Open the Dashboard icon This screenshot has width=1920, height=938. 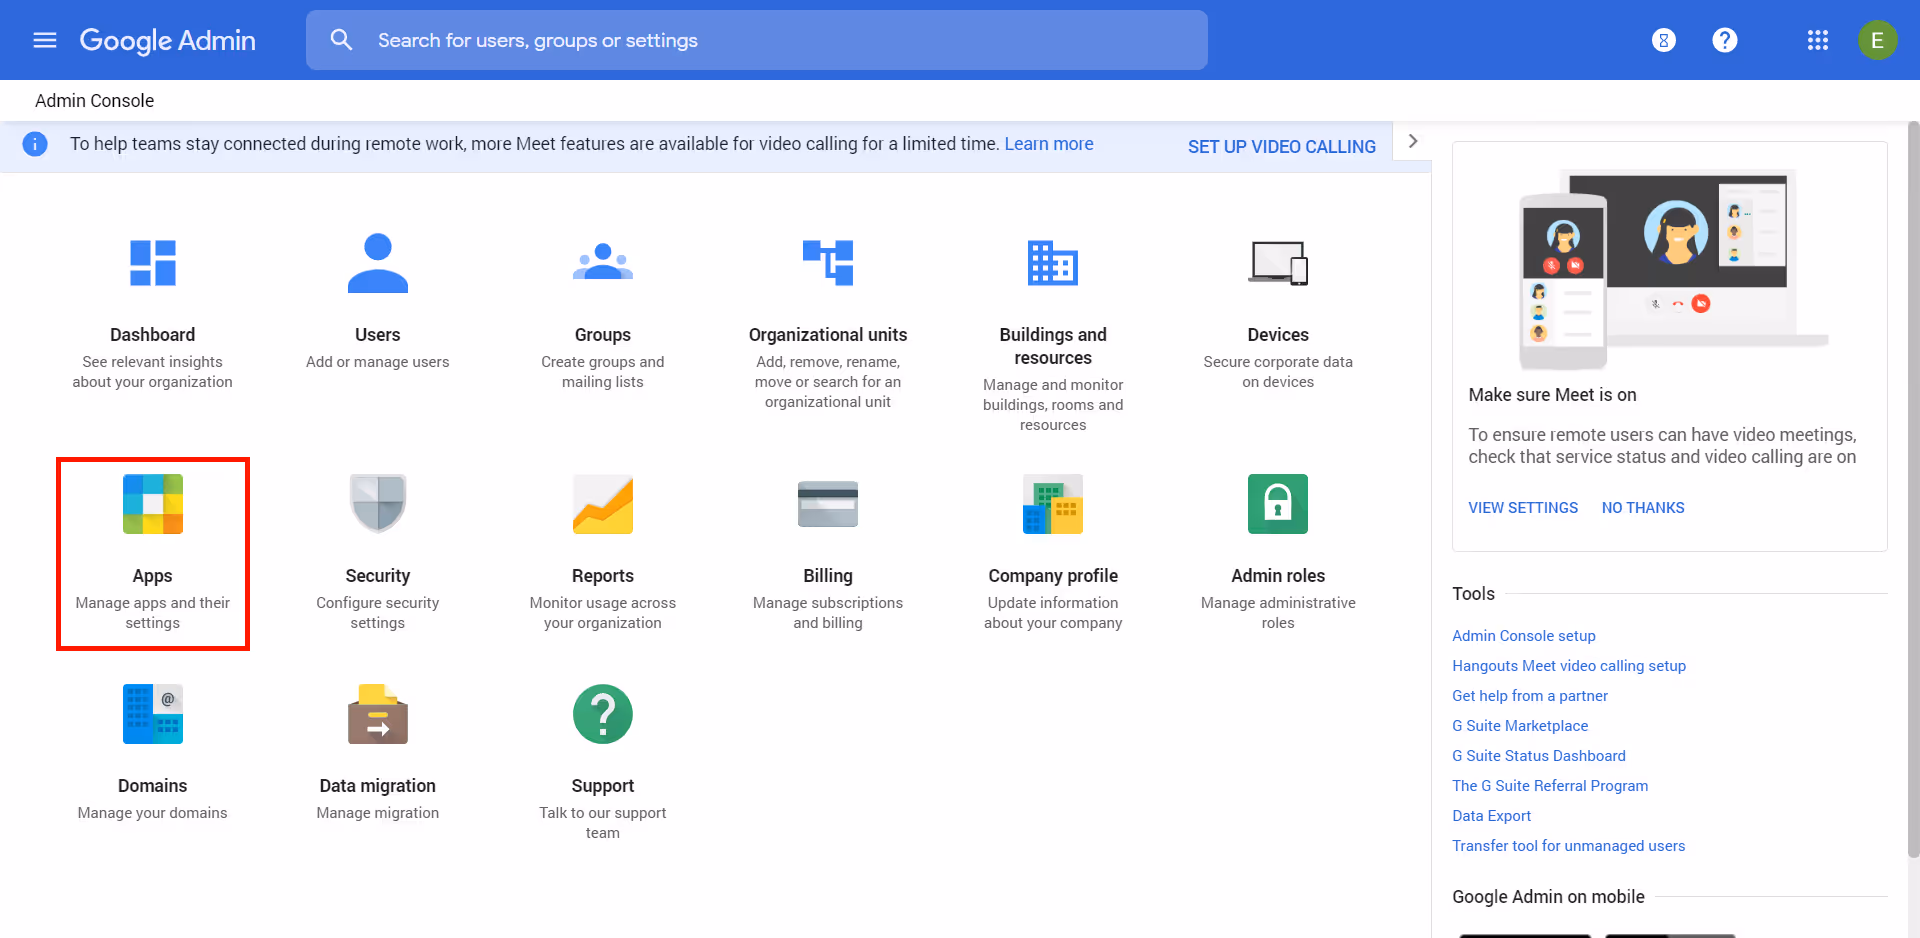[153, 263]
